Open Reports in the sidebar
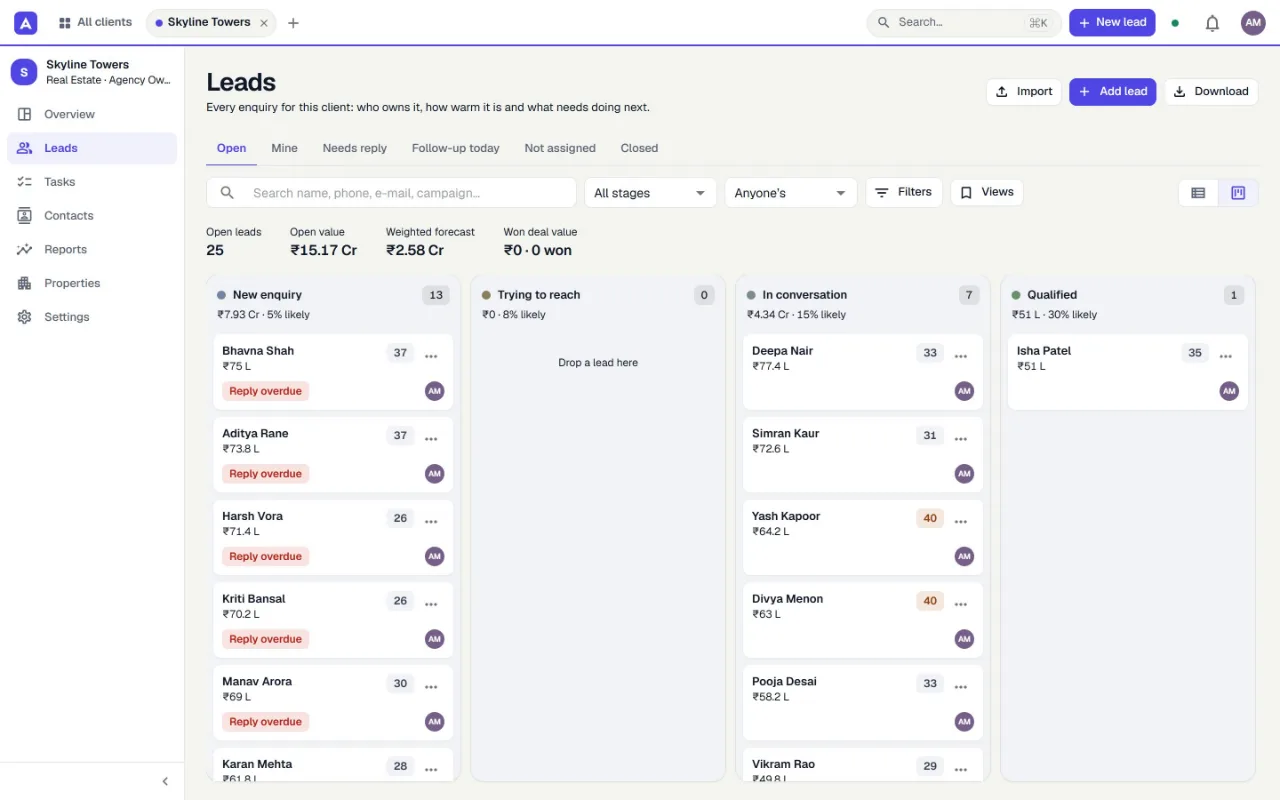Image resolution: width=1280 pixels, height=800 pixels. (92, 250)
